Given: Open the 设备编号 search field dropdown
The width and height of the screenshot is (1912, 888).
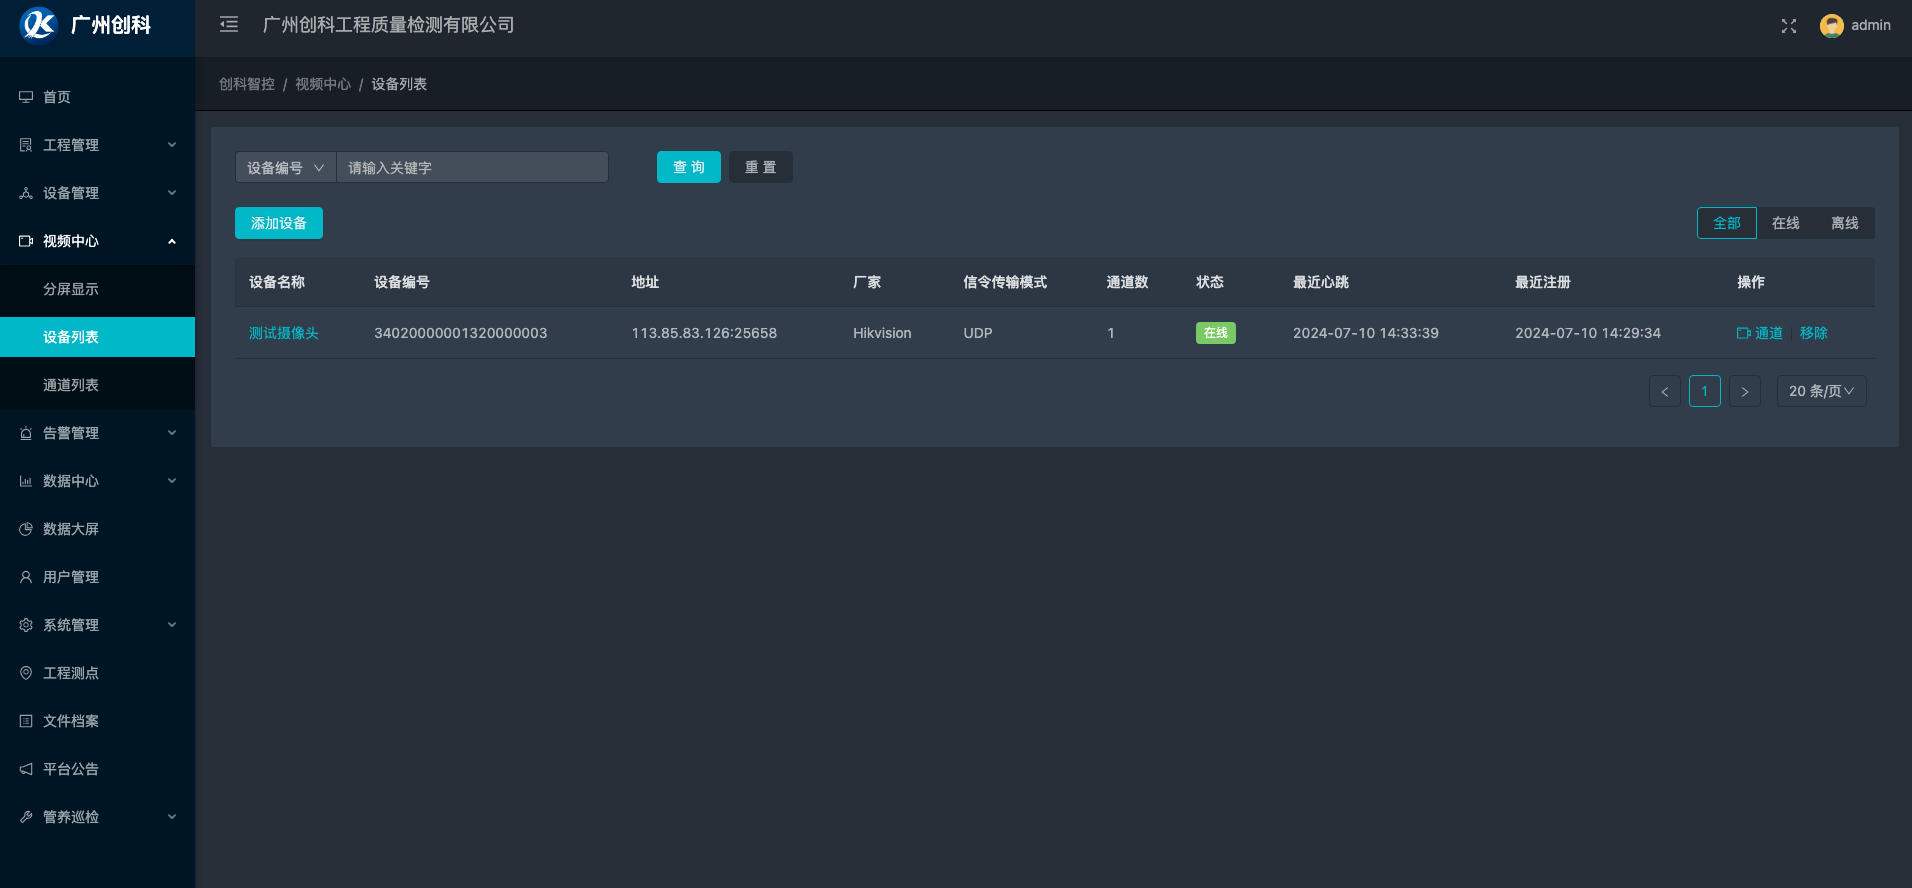Looking at the screenshot, I should pos(285,168).
